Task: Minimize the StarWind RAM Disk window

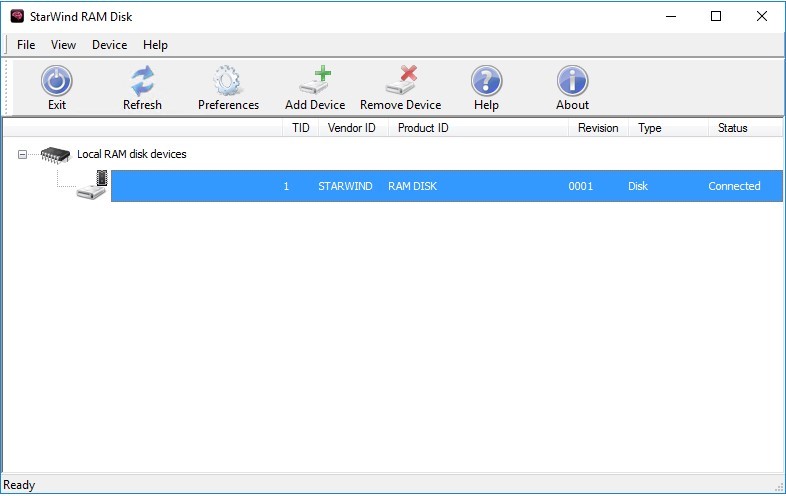Action: [671, 16]
